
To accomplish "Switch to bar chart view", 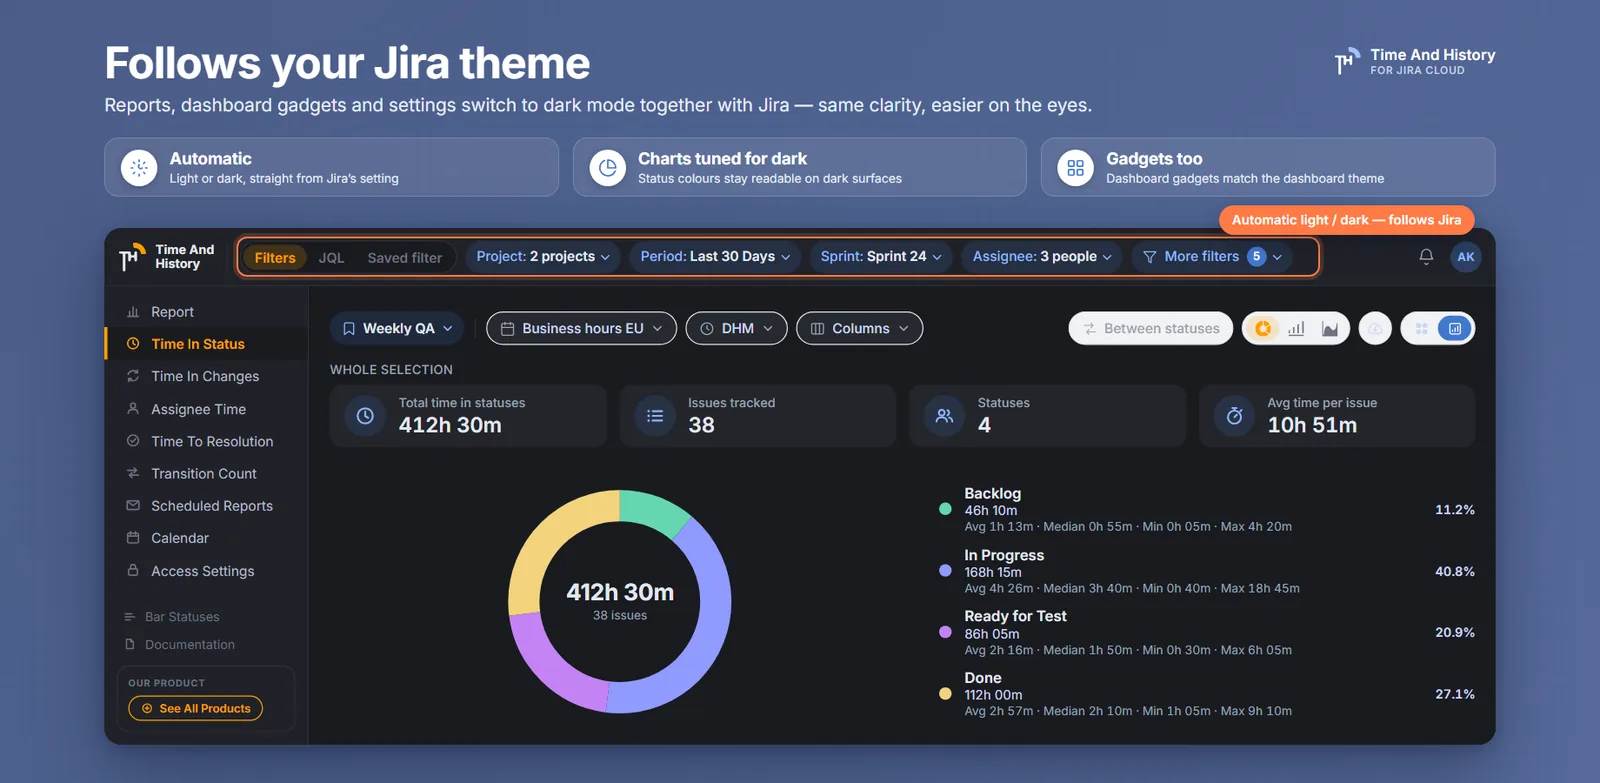I will click(1297, 328).
